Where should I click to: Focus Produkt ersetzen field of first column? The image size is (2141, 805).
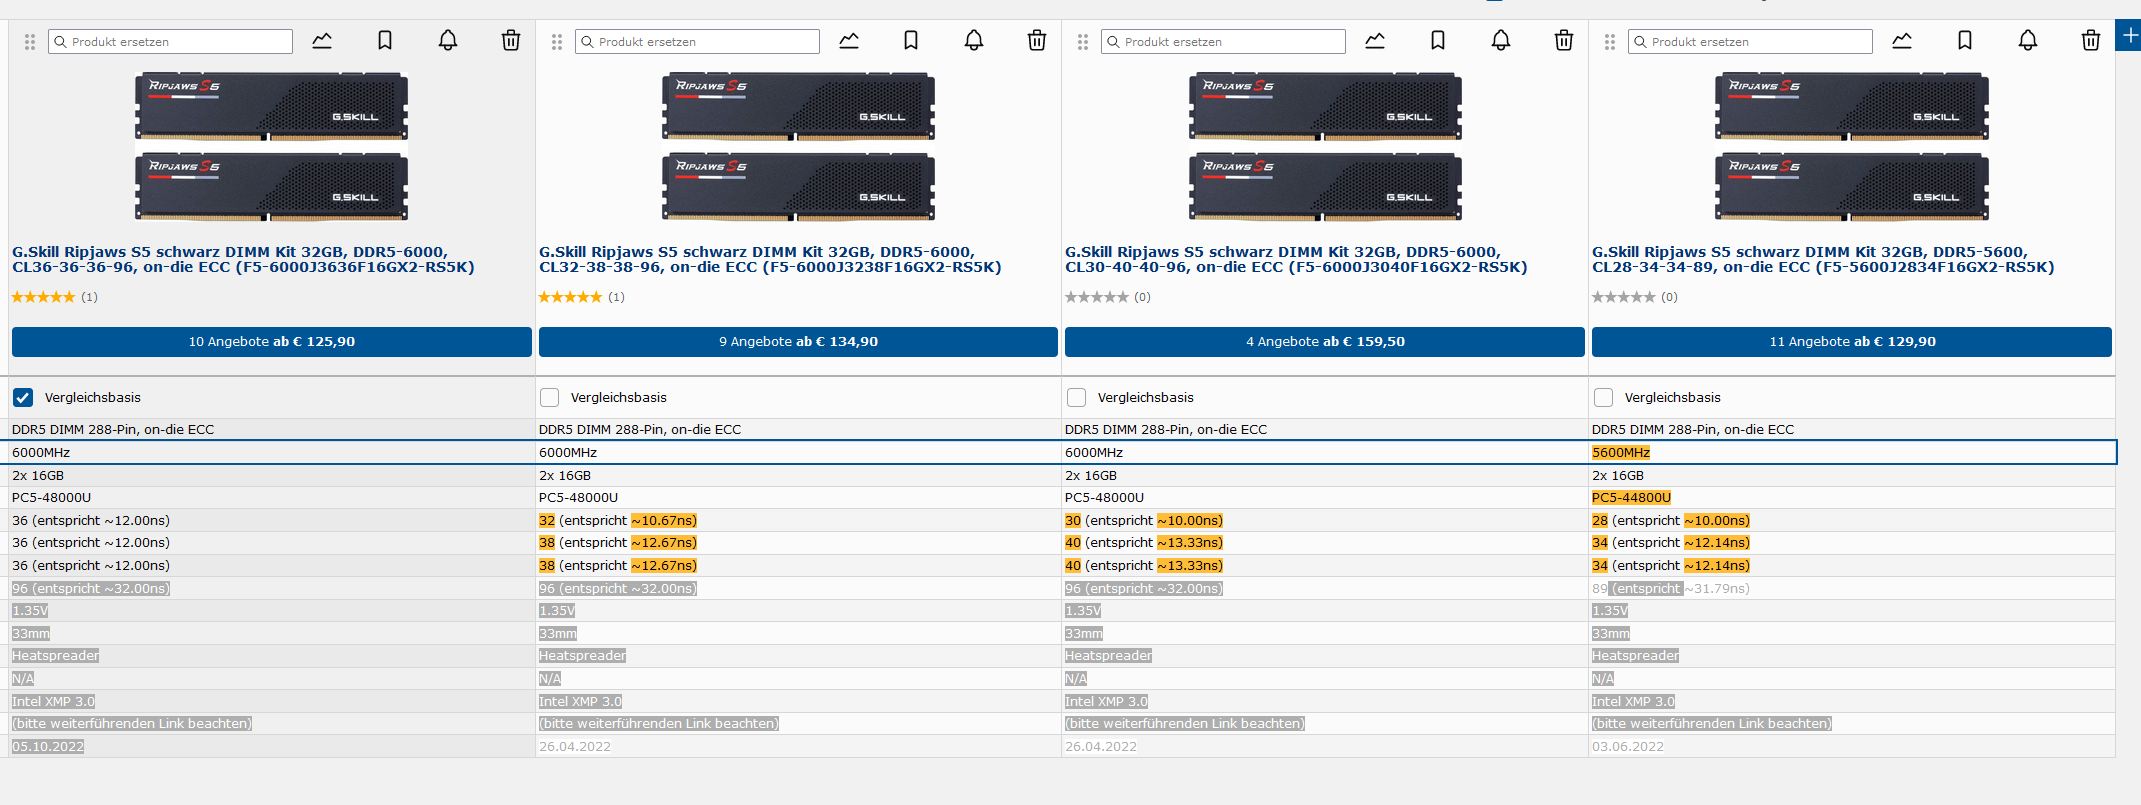coord(171,42)
